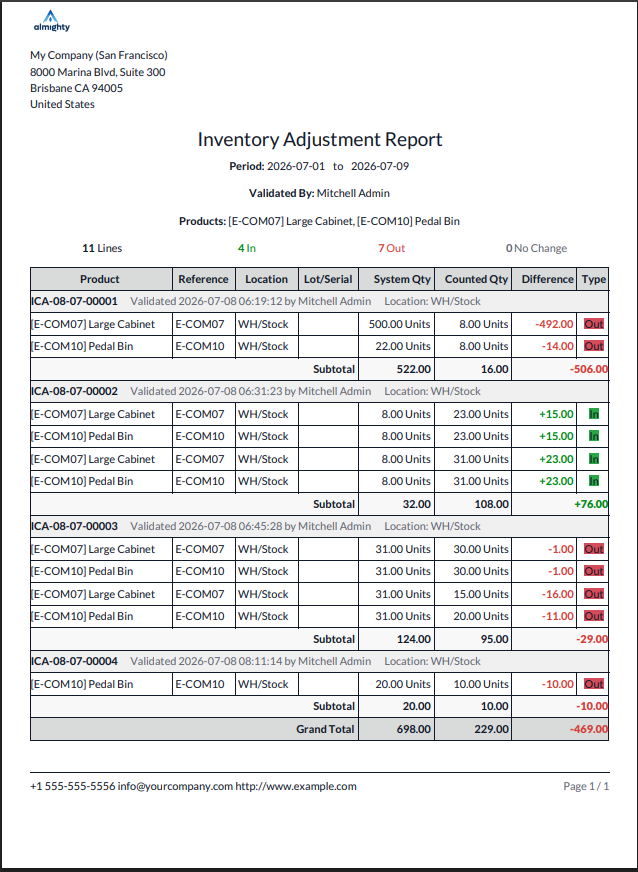
Task: Click the red '7 Out' summary count
Action: pos(392,248)
